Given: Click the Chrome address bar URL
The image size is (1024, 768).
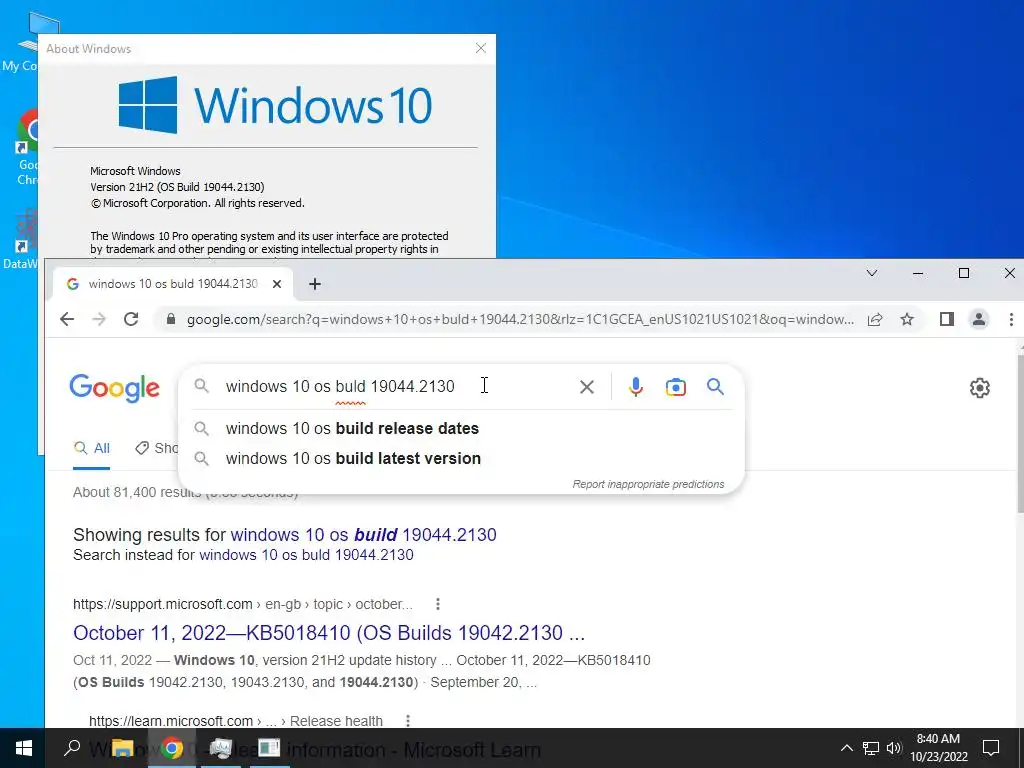Looking at the screenshot, I should point(519,319).
